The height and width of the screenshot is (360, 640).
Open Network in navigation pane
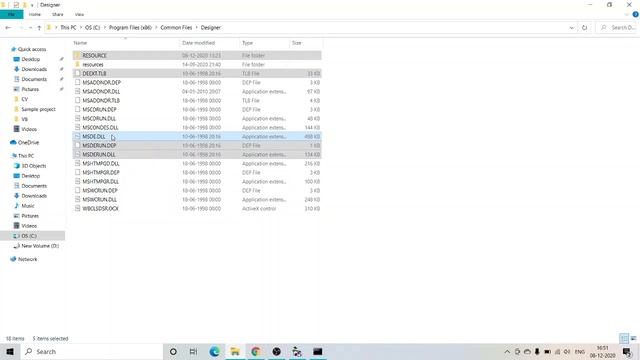tap(27, 259)
